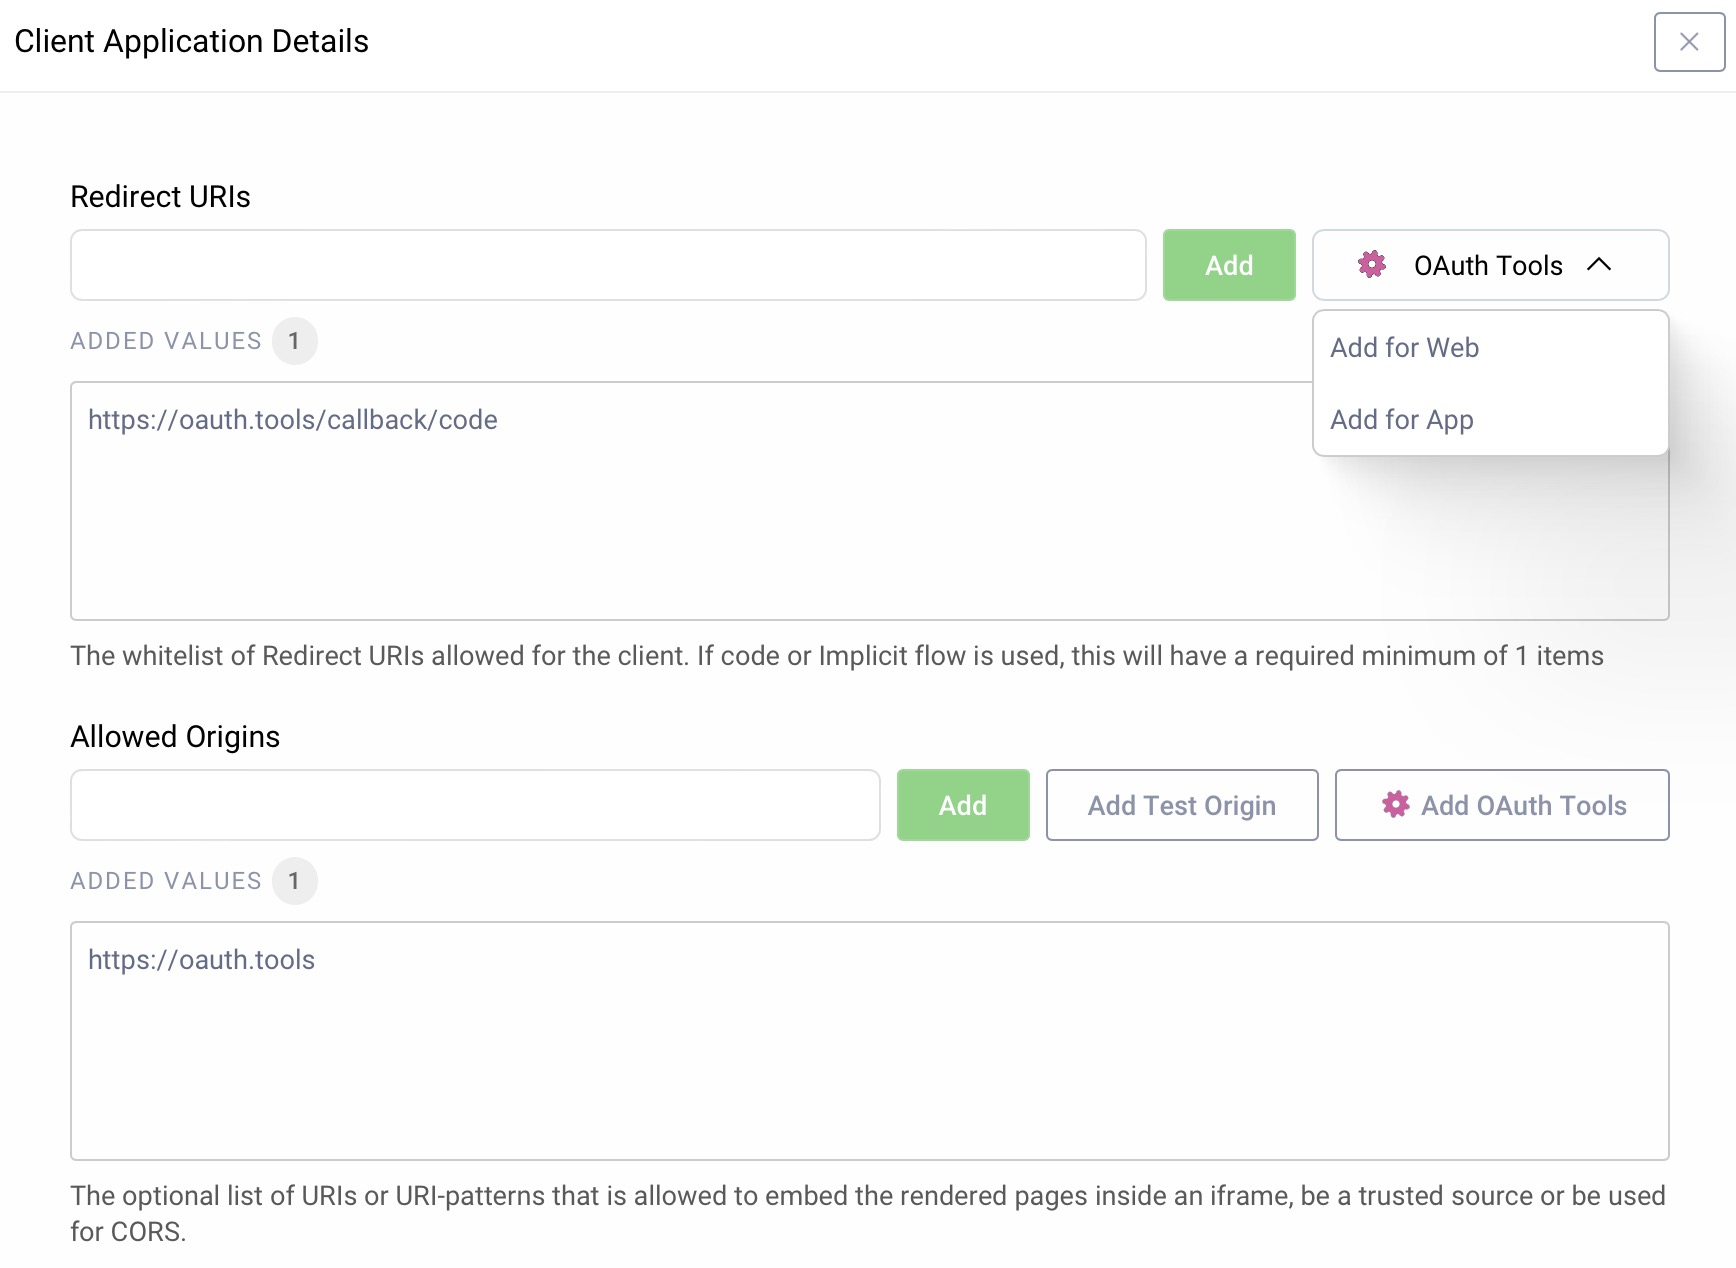
Task: Click the Redirect URIs added values count badge
Action: click(294, 341)
